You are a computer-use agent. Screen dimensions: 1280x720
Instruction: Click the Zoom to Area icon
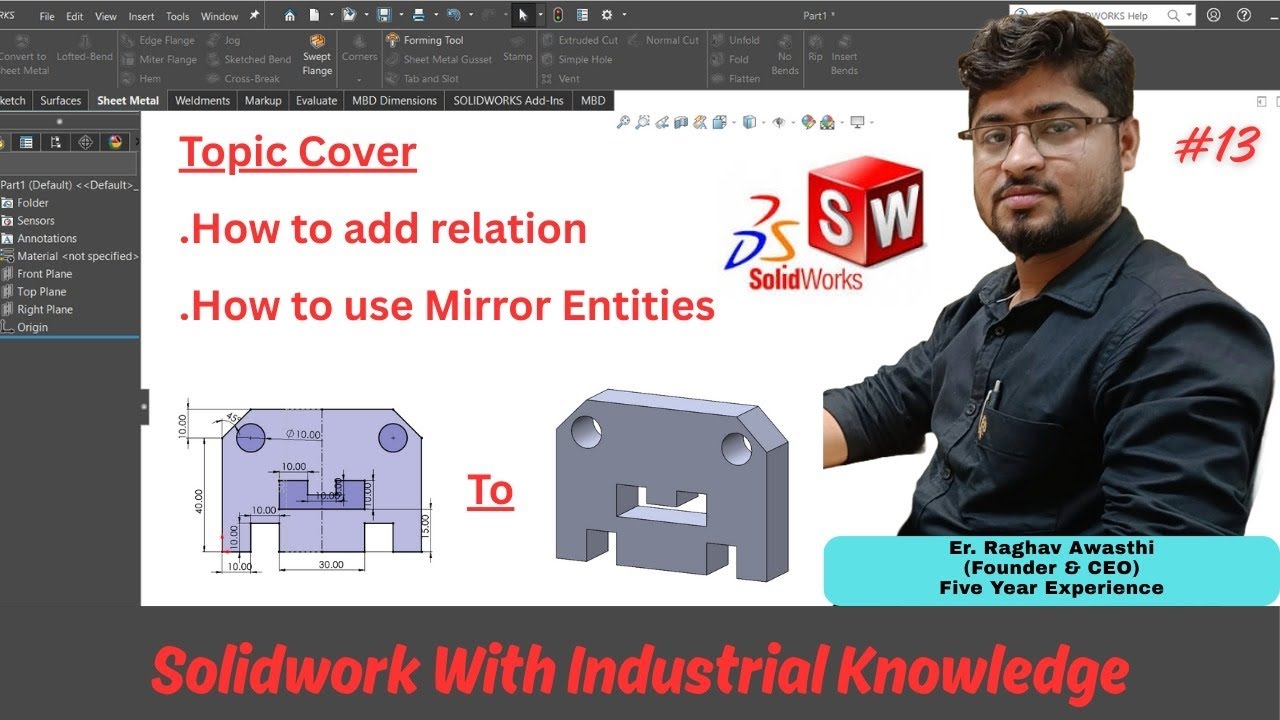(643, 122)
